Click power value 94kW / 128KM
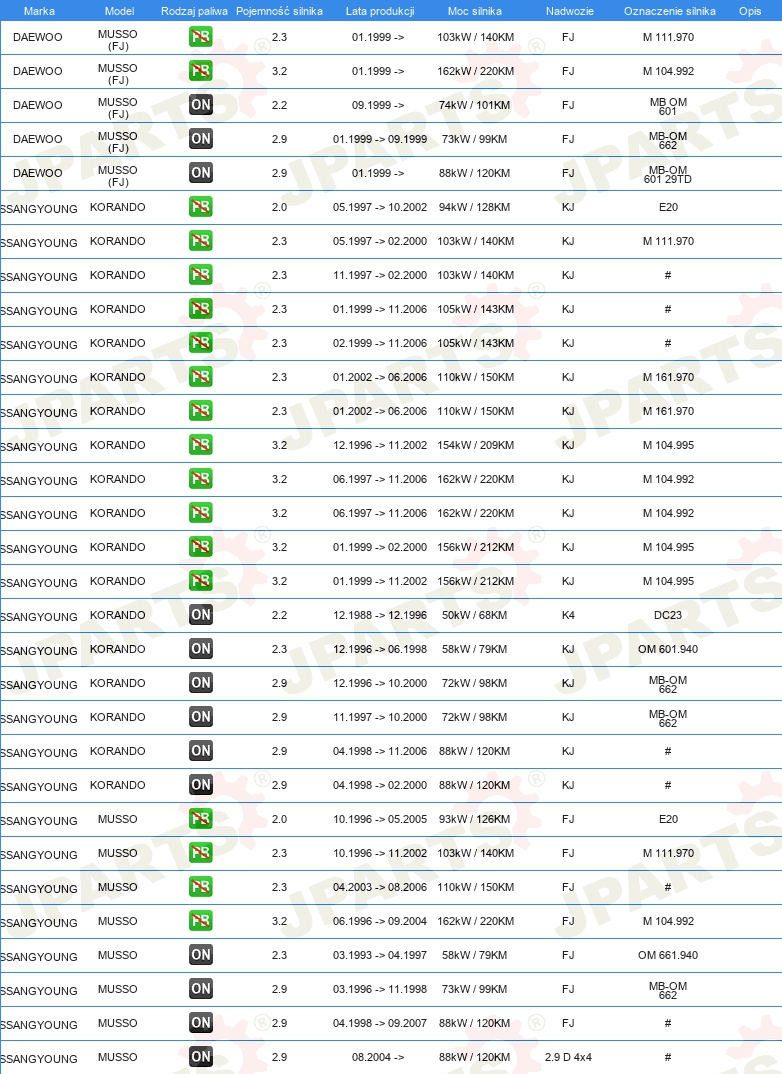 coord(475,208)
